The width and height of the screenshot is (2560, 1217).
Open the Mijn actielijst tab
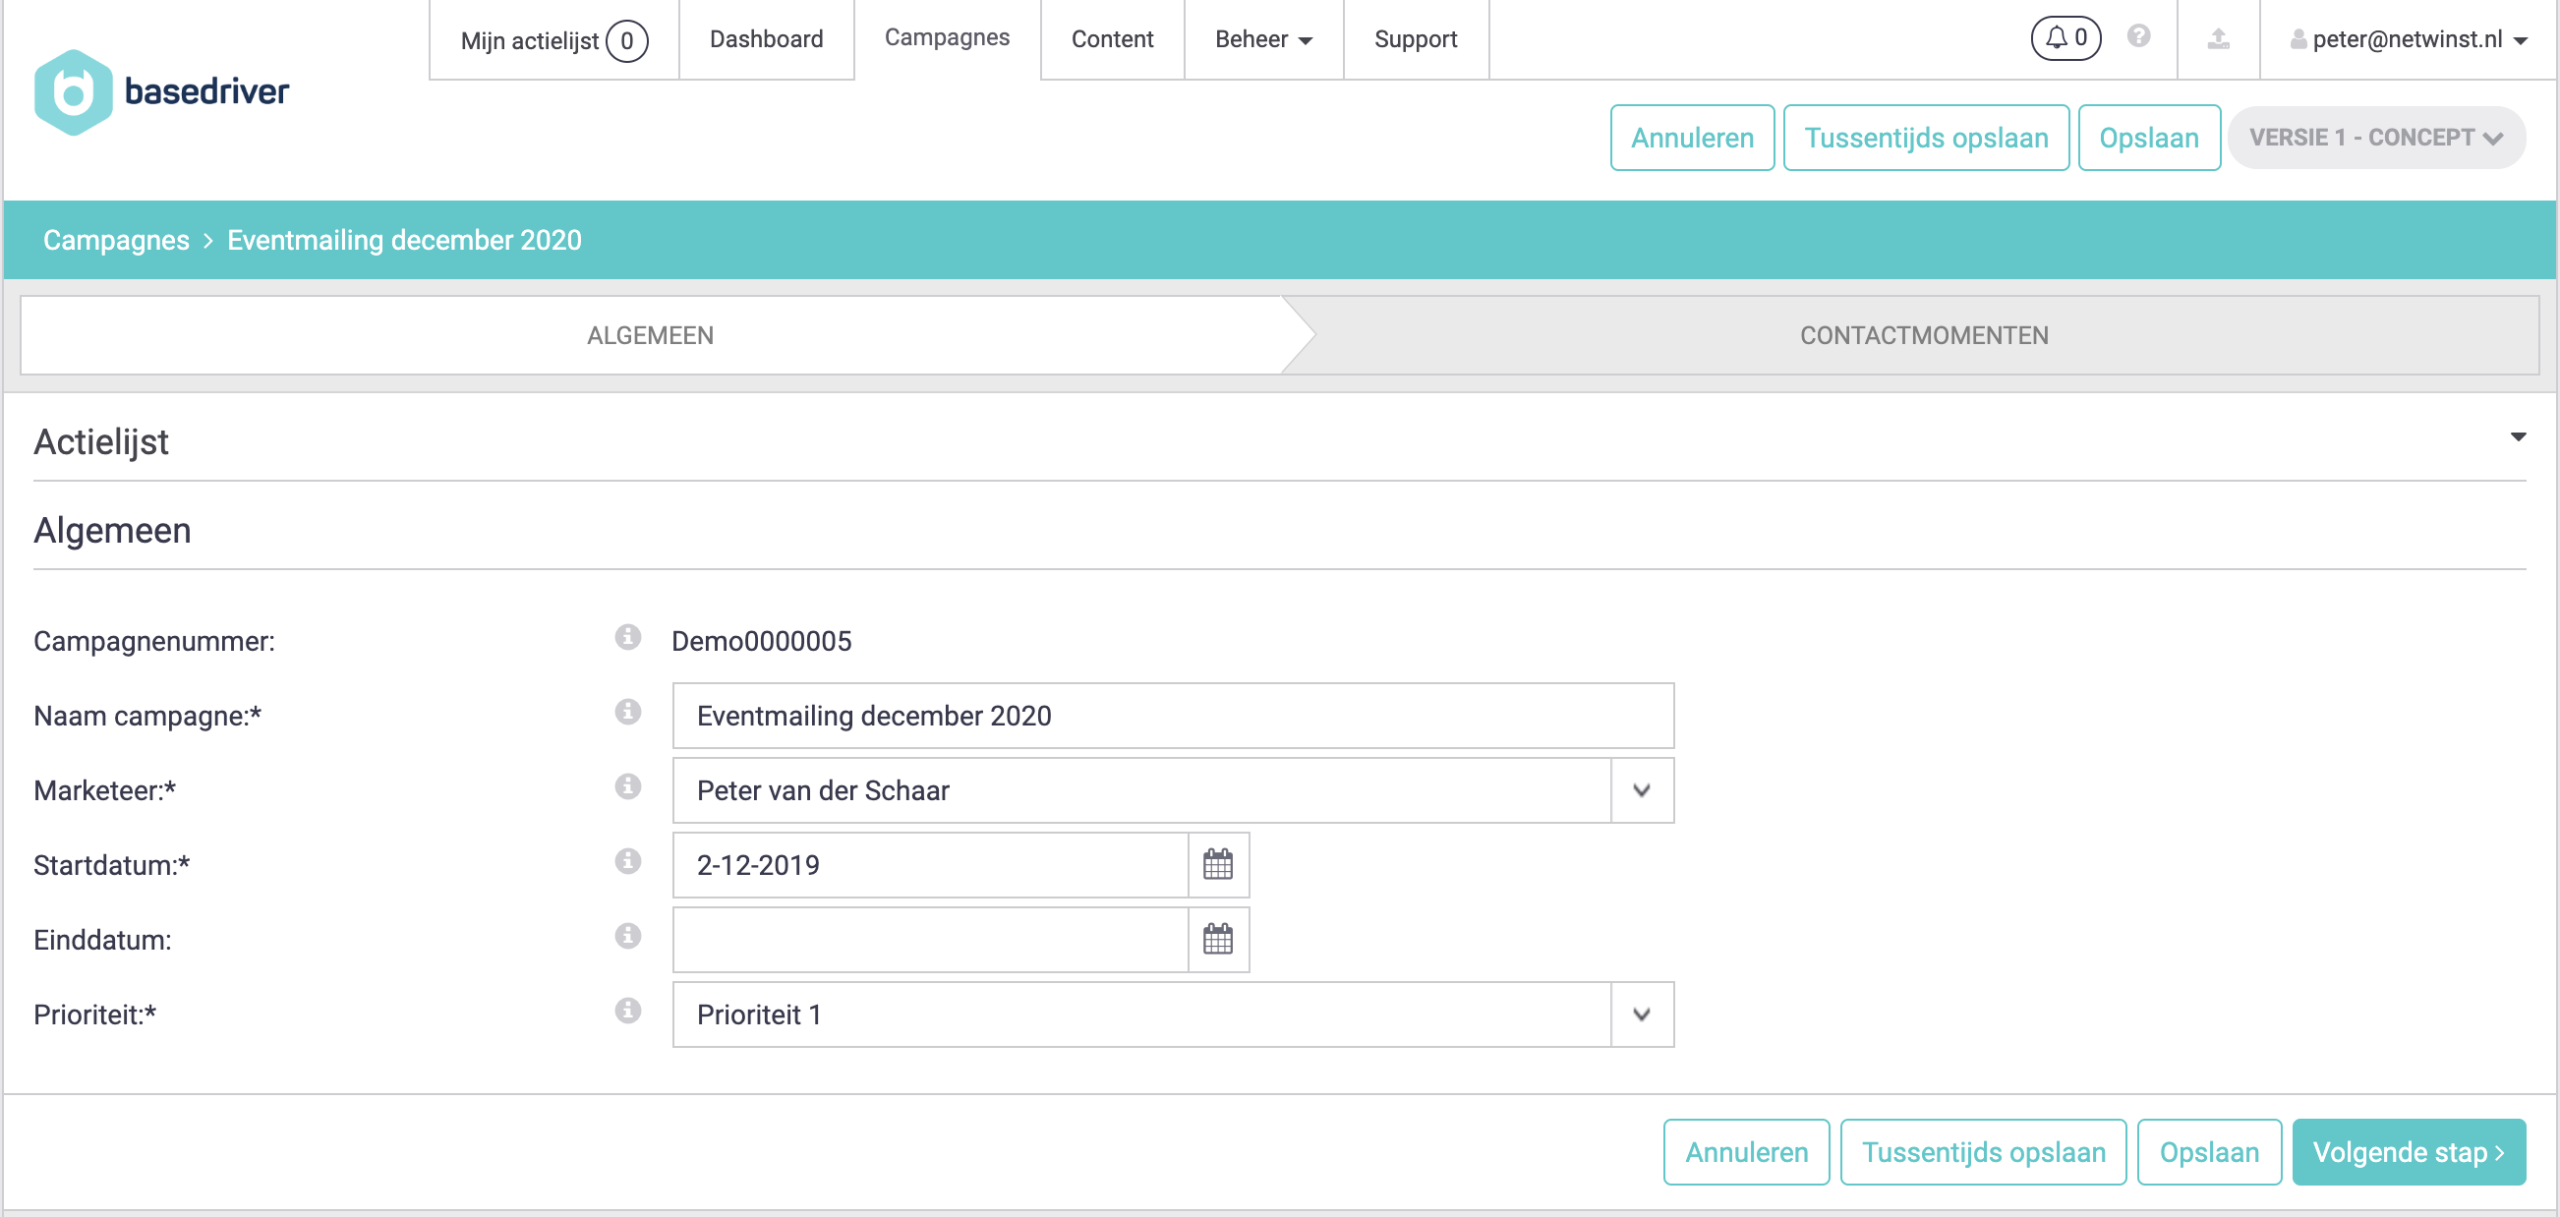[554, 40]
